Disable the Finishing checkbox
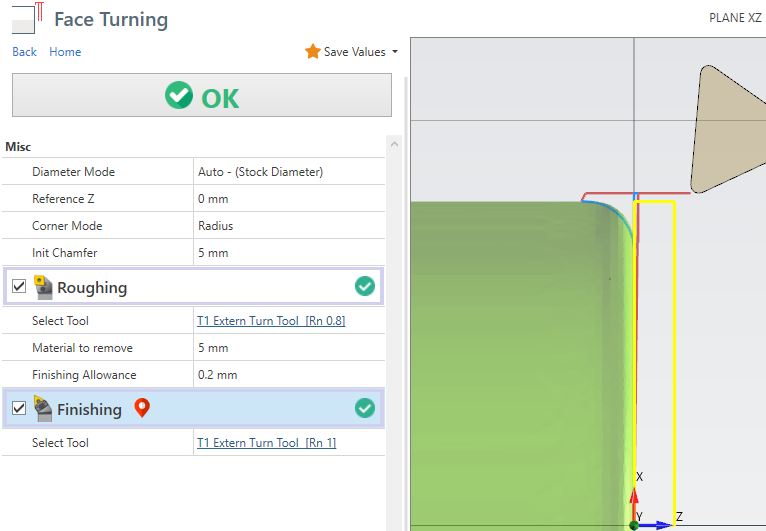 pyautogui.click(x=19, y=409)
